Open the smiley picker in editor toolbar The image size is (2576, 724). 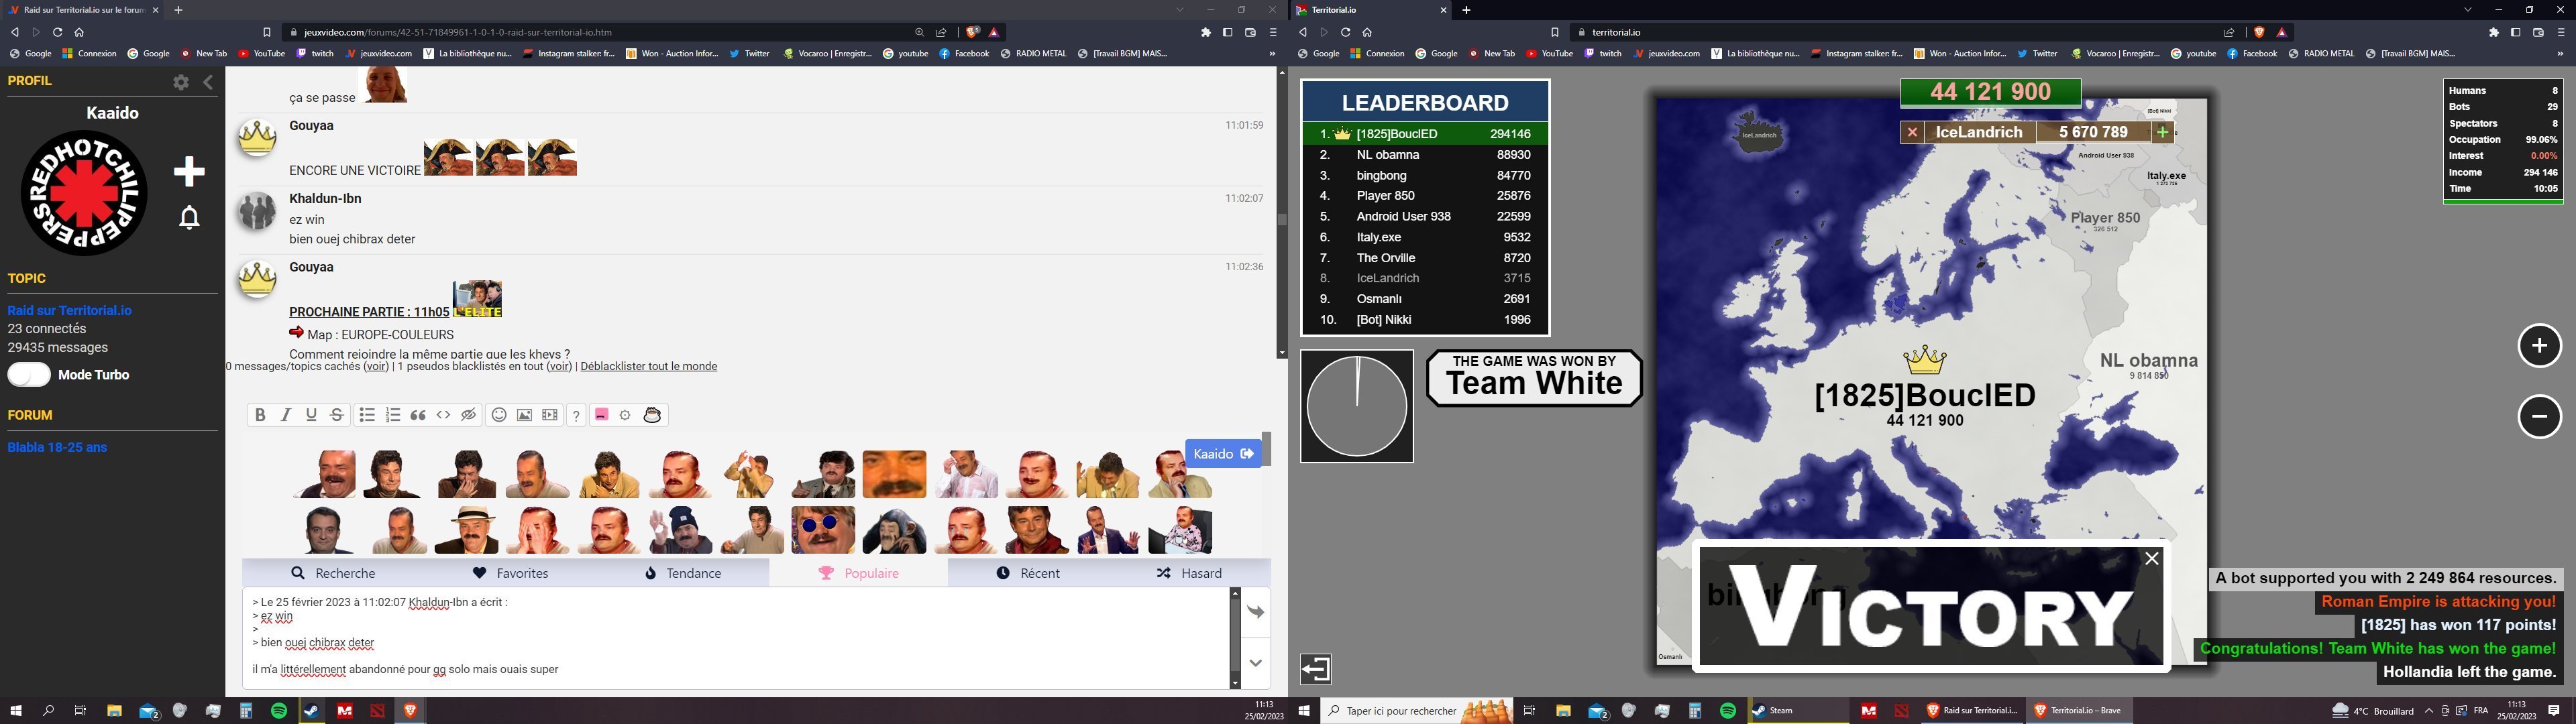(x=499, y=415)
